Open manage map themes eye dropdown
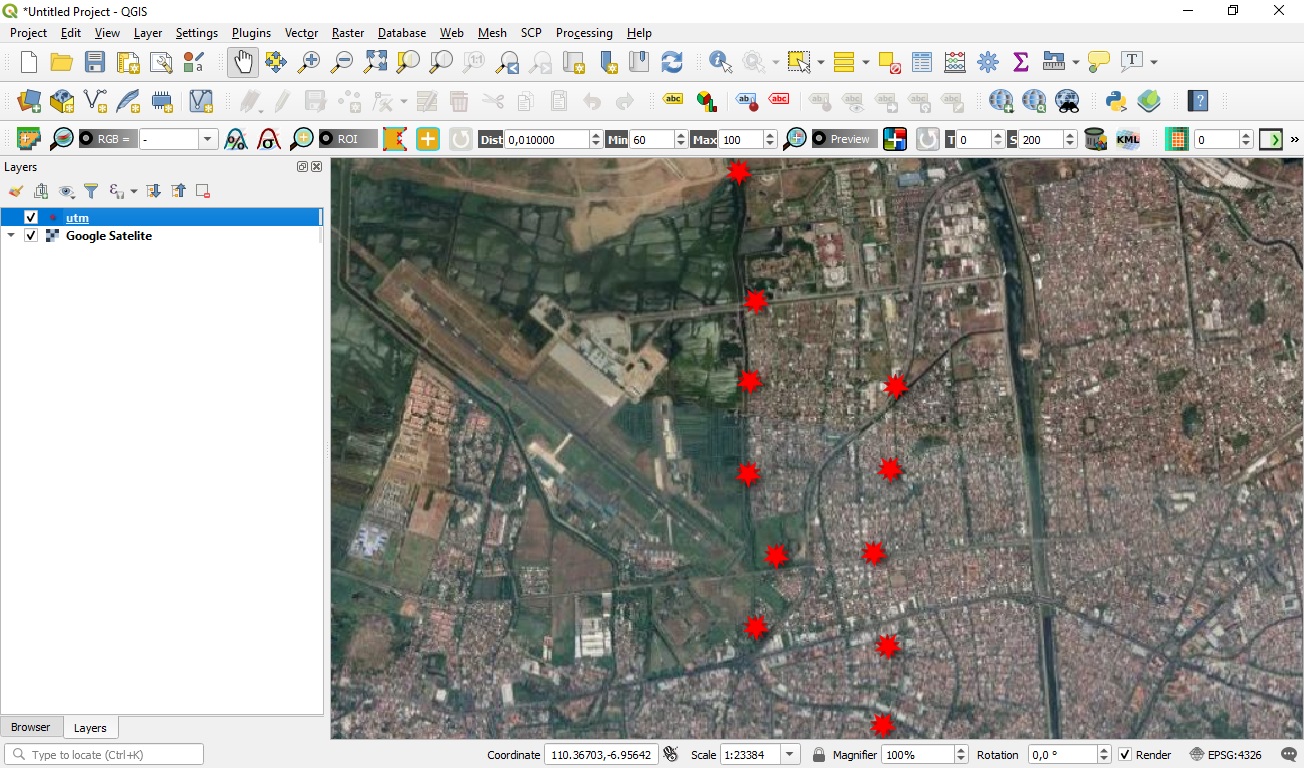Viewport: 1304px width, 768px height. point(67,191)
